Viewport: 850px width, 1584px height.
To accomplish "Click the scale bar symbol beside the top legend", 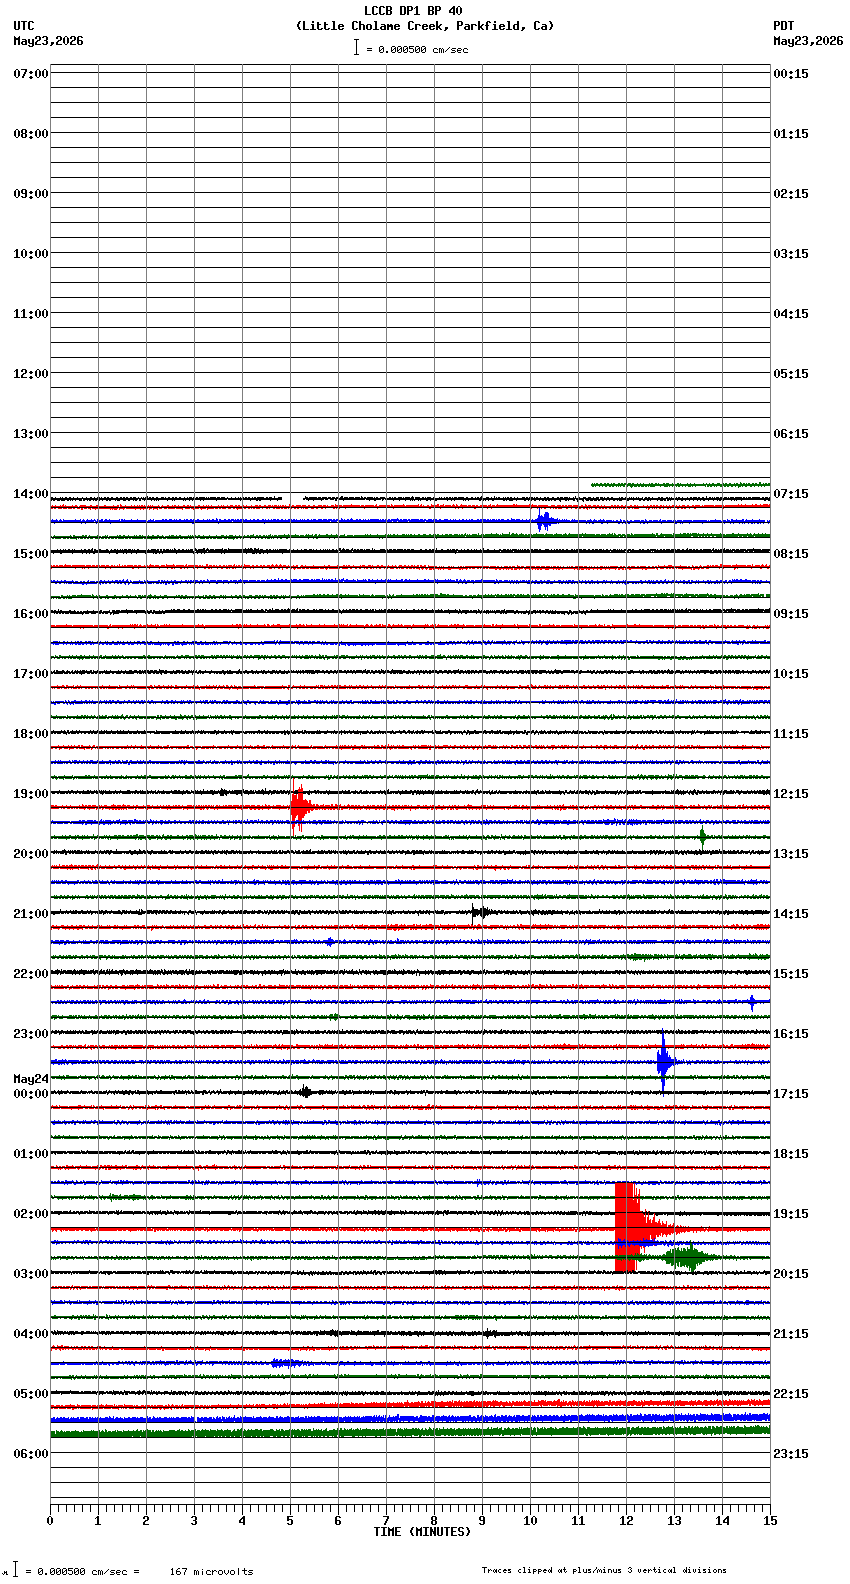I will point(356,47).
